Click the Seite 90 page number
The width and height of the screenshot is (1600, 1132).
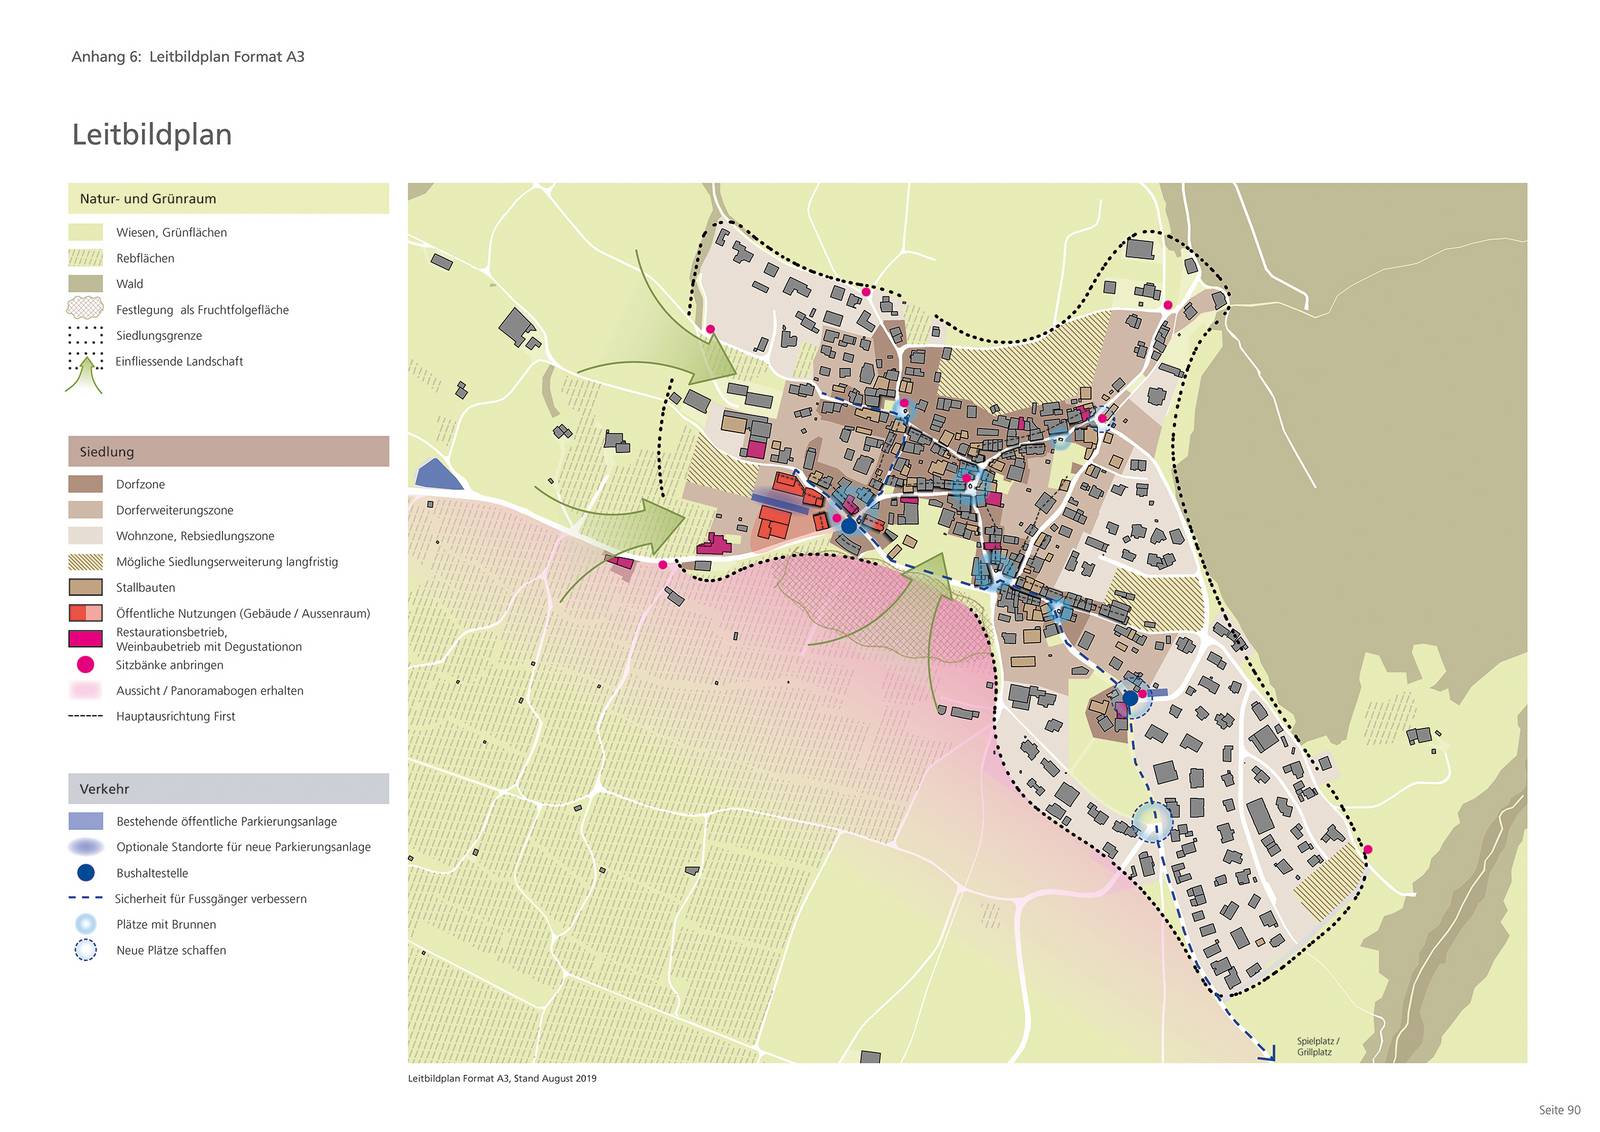1559,1110
